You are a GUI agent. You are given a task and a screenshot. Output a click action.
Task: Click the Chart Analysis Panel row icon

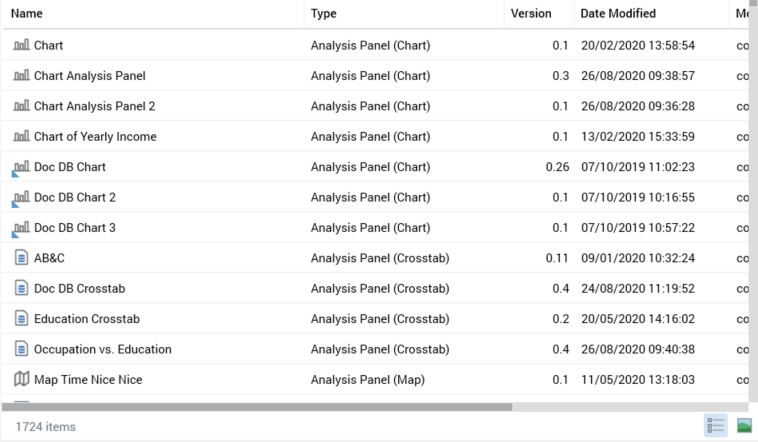pyautogui.click(x=22, y=76)
